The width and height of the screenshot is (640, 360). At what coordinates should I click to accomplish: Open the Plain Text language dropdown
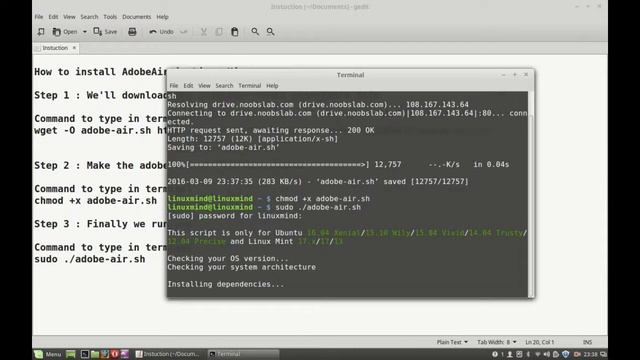[452, 342]
